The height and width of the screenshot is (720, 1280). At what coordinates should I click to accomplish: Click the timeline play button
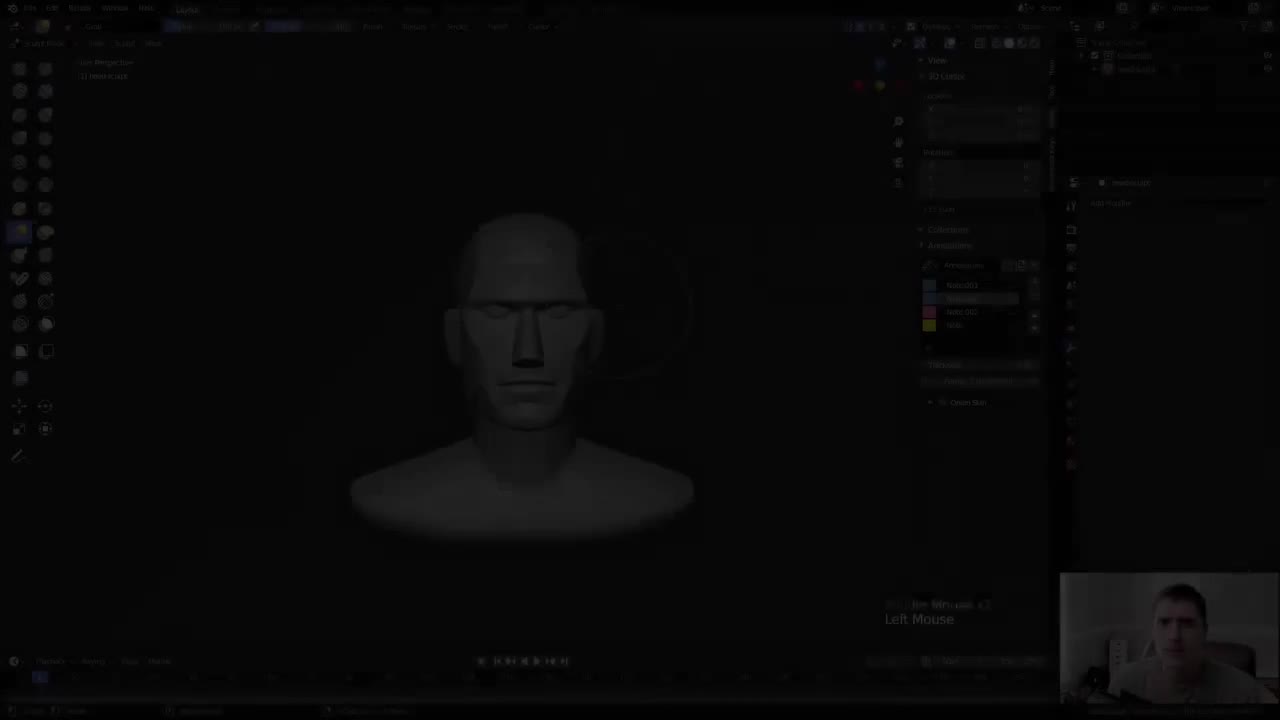pyautogui.click(x=537, y=661)
